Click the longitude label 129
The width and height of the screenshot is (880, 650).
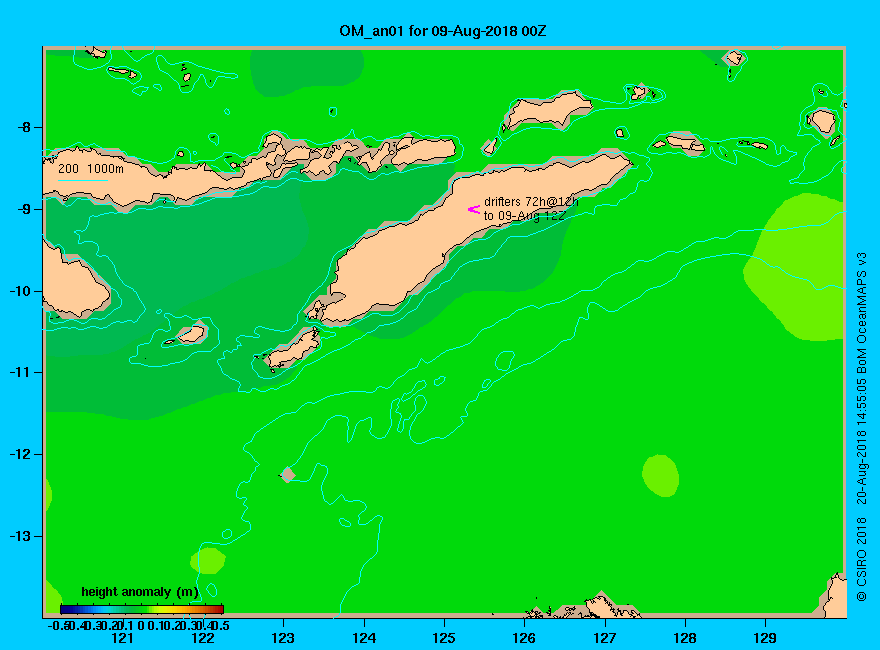coord(765,638)
